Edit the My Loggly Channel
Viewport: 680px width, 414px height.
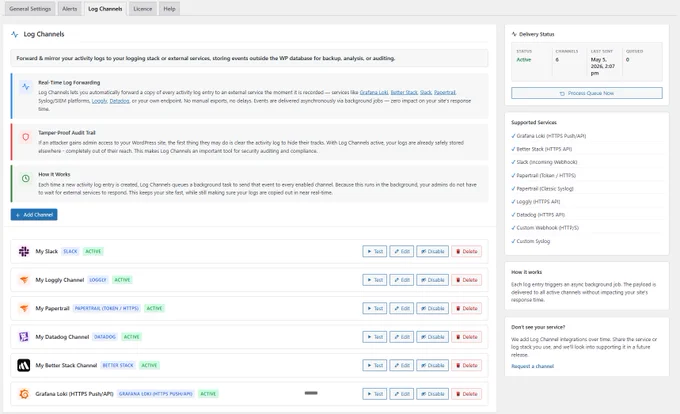coord(402,280)
